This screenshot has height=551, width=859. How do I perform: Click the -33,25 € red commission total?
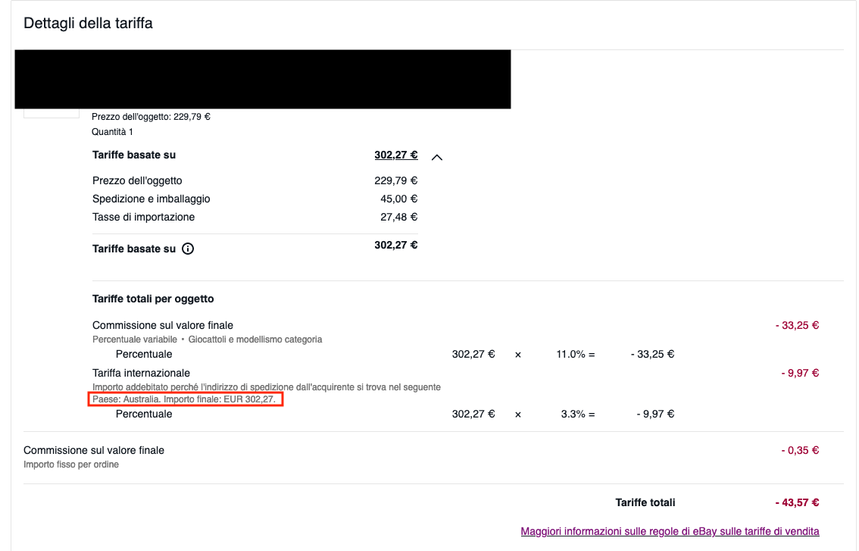point(797,325)
